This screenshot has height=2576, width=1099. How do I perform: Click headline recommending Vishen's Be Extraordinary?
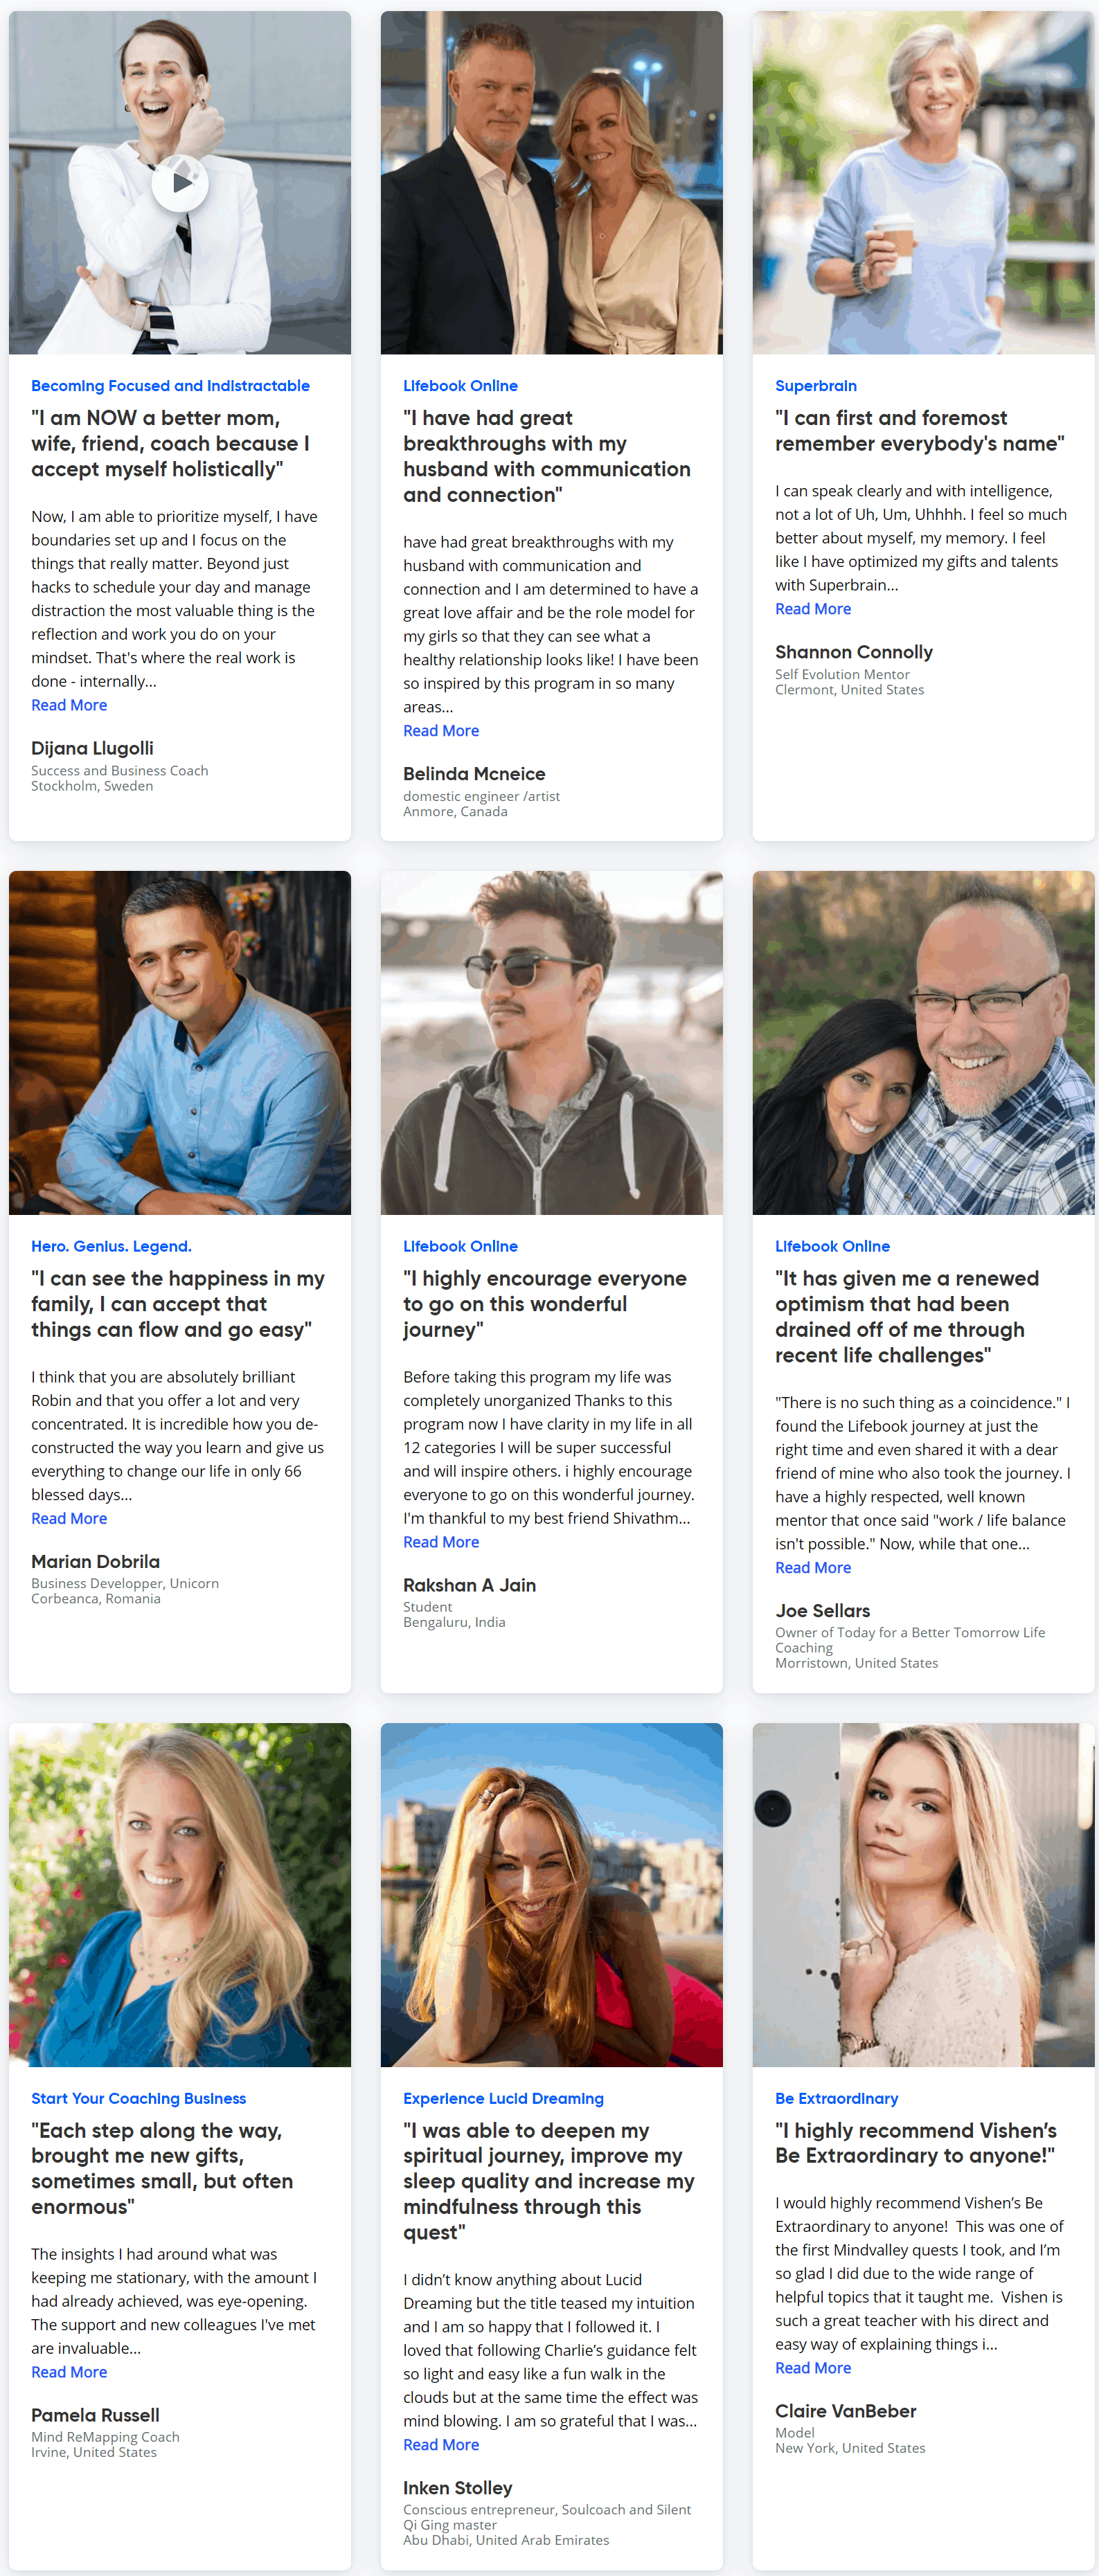tap(916, 2143)
